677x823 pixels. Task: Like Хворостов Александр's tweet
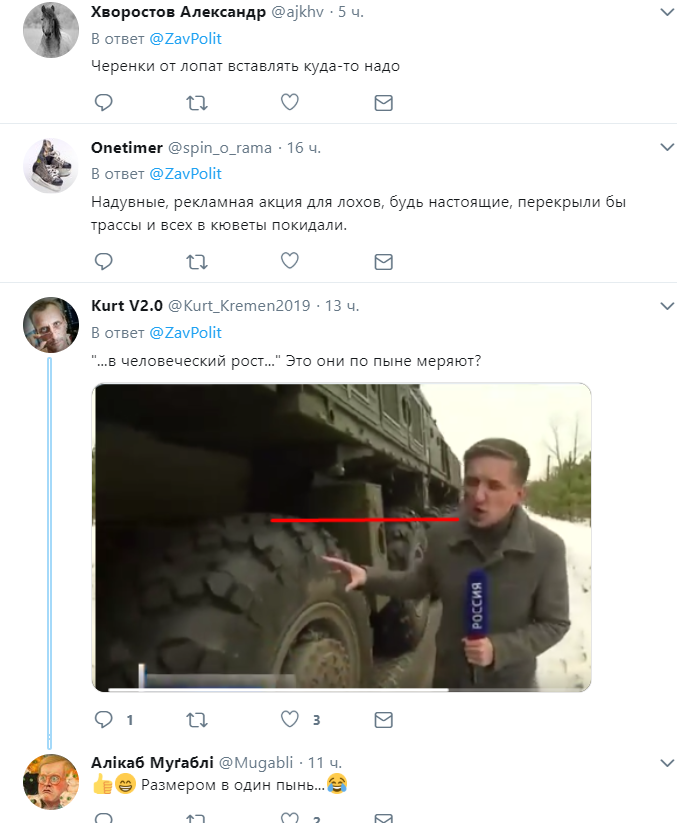pyautogui.click(x=290, y=102)
